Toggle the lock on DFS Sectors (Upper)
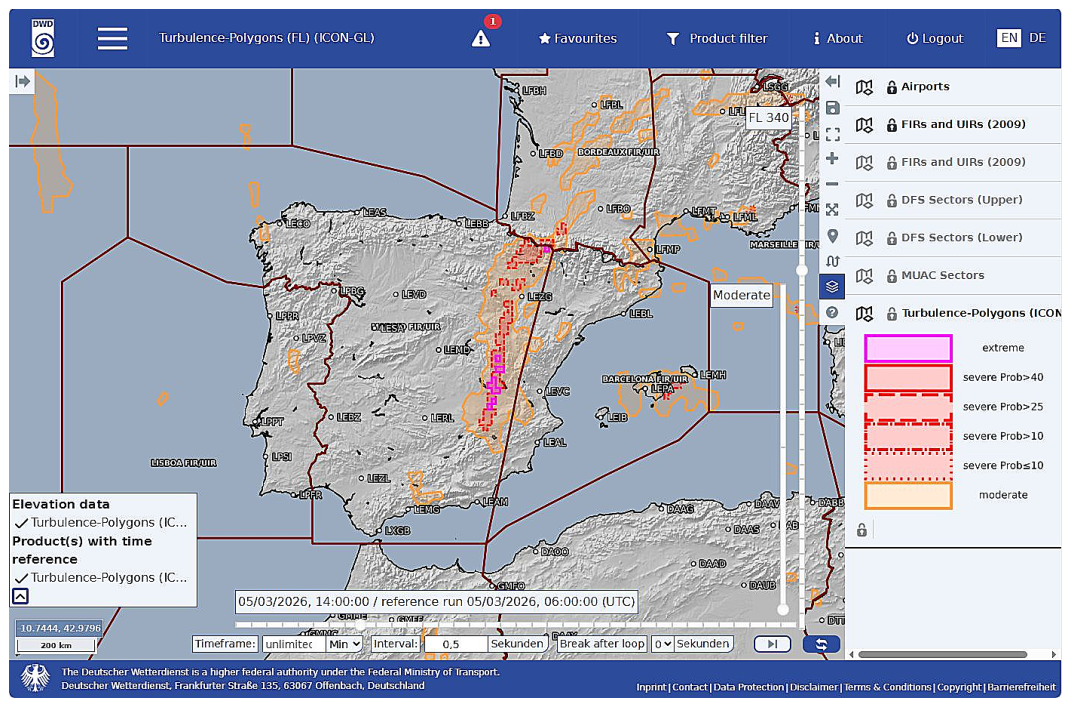1070x706 pixels. (x=891, y=201)
